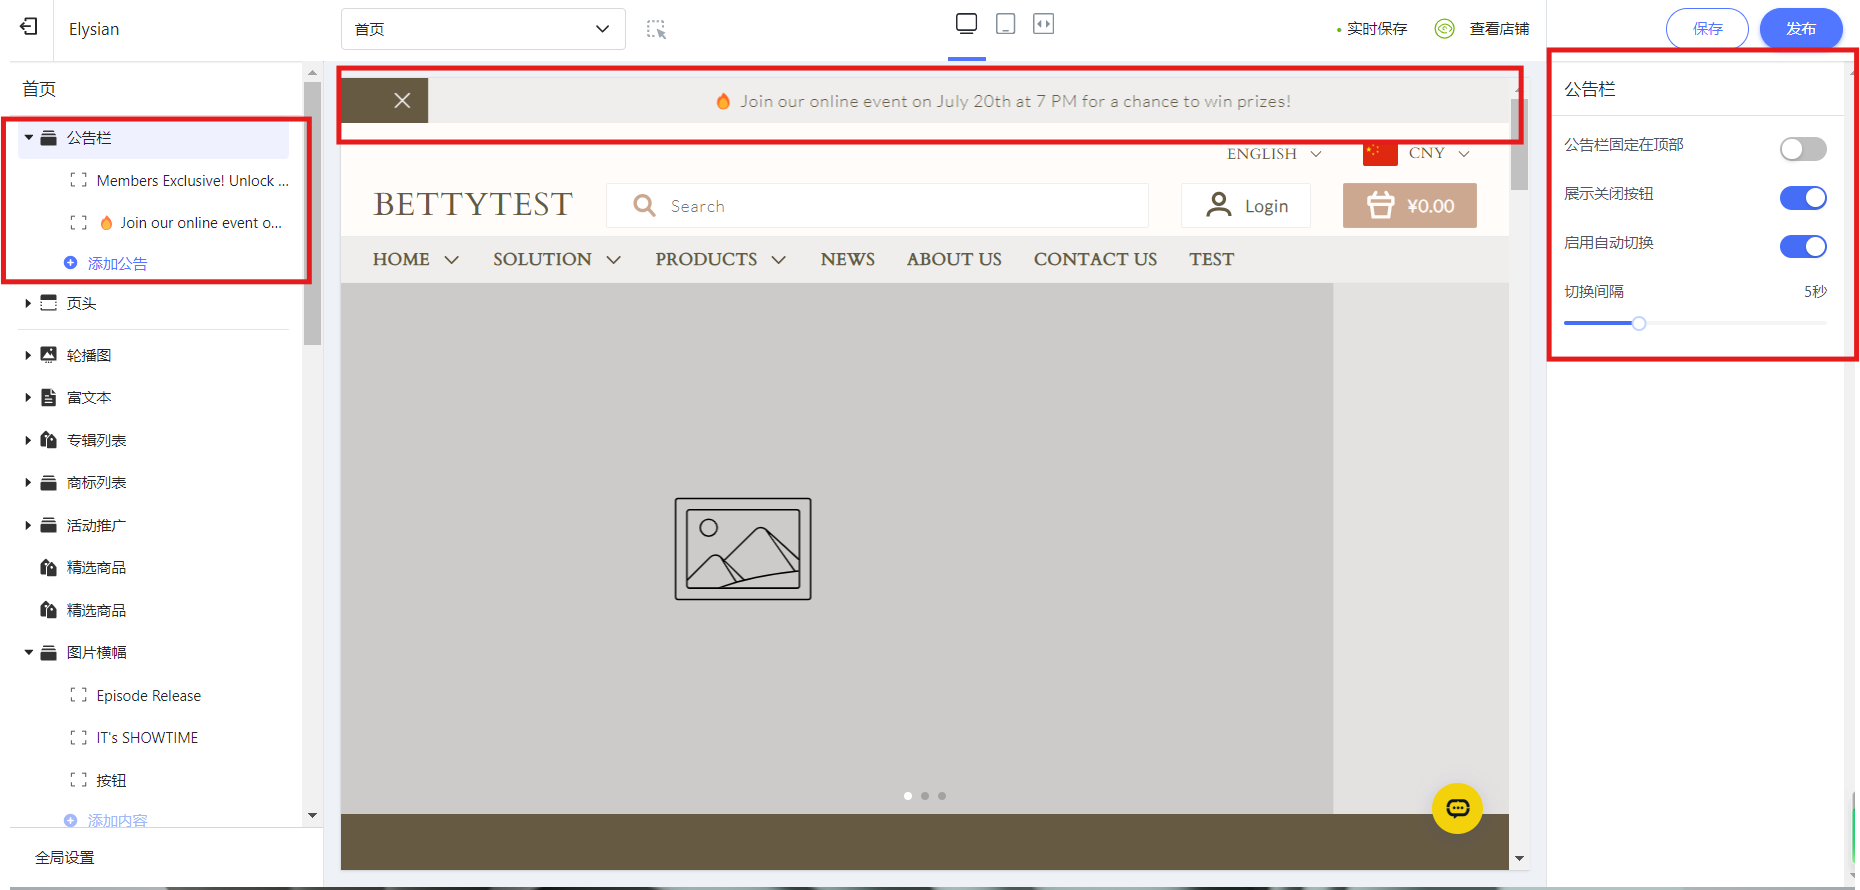Open the PRODUCTS navigation menu

click(720, 260)
